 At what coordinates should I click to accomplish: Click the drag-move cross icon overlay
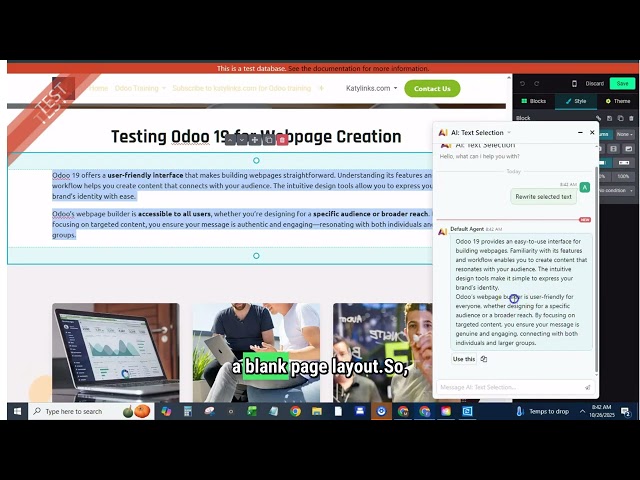coord(255,140)
